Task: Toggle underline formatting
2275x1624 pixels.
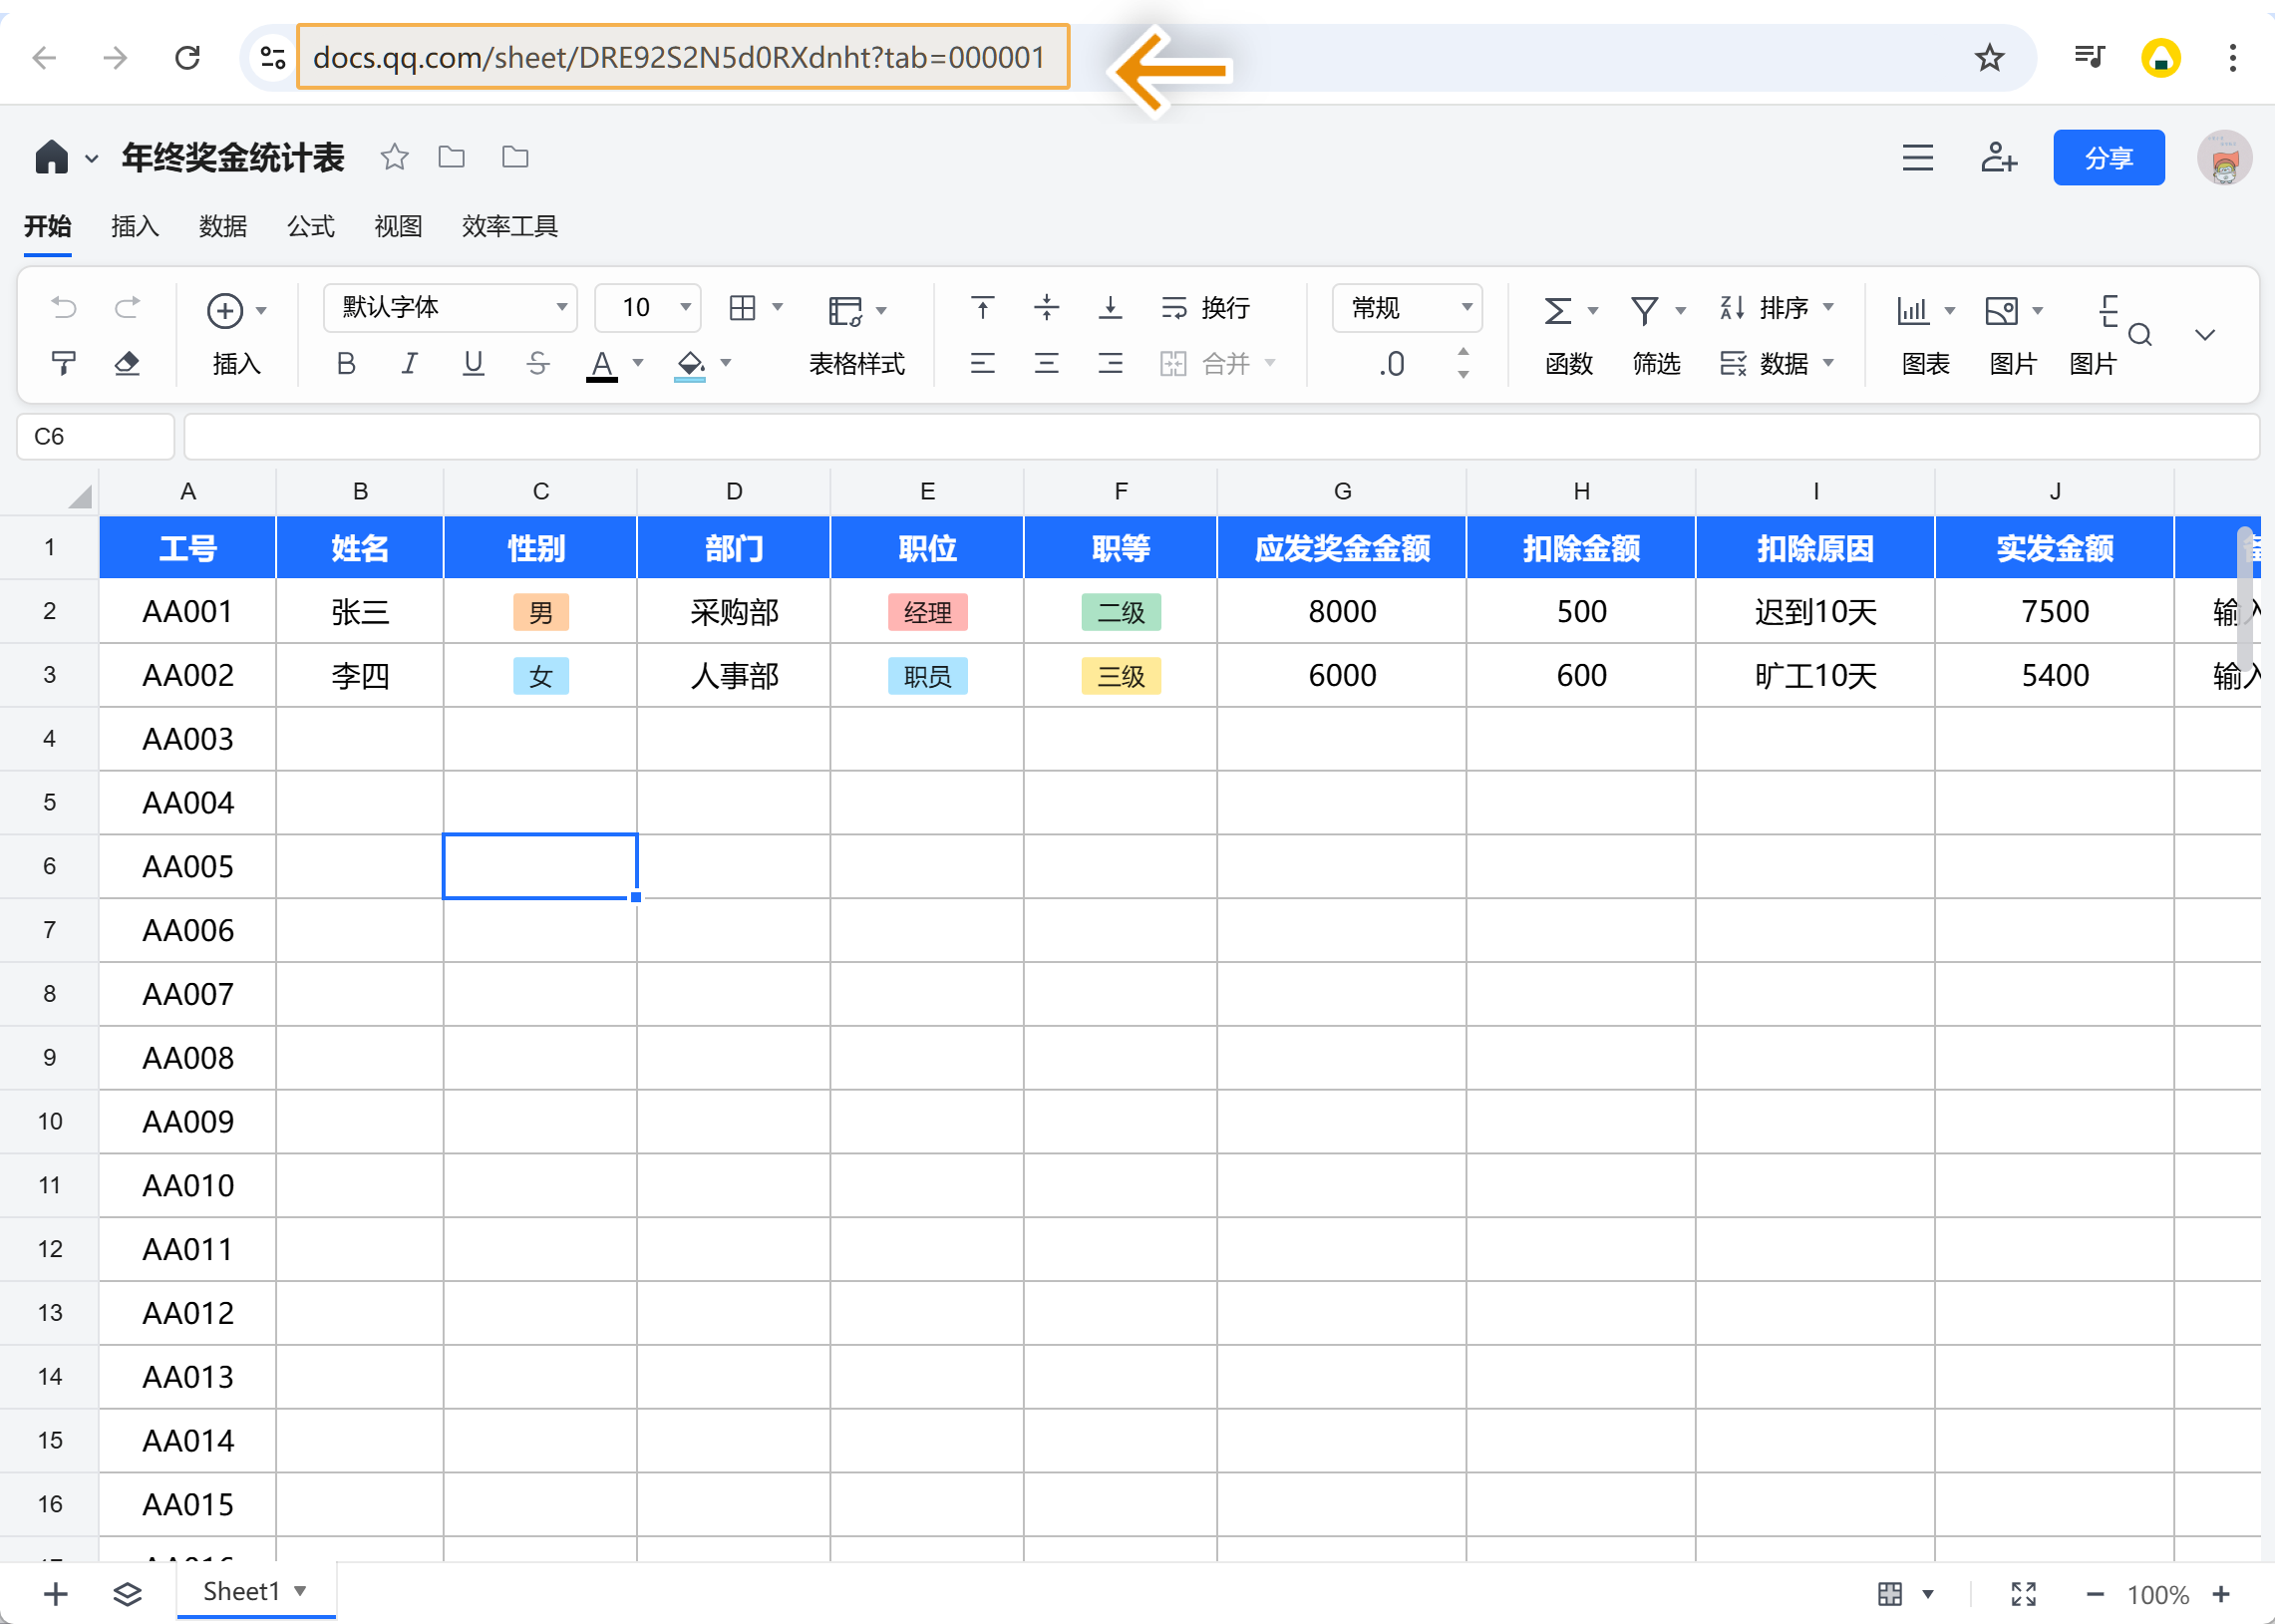Action: pos(473,363)
